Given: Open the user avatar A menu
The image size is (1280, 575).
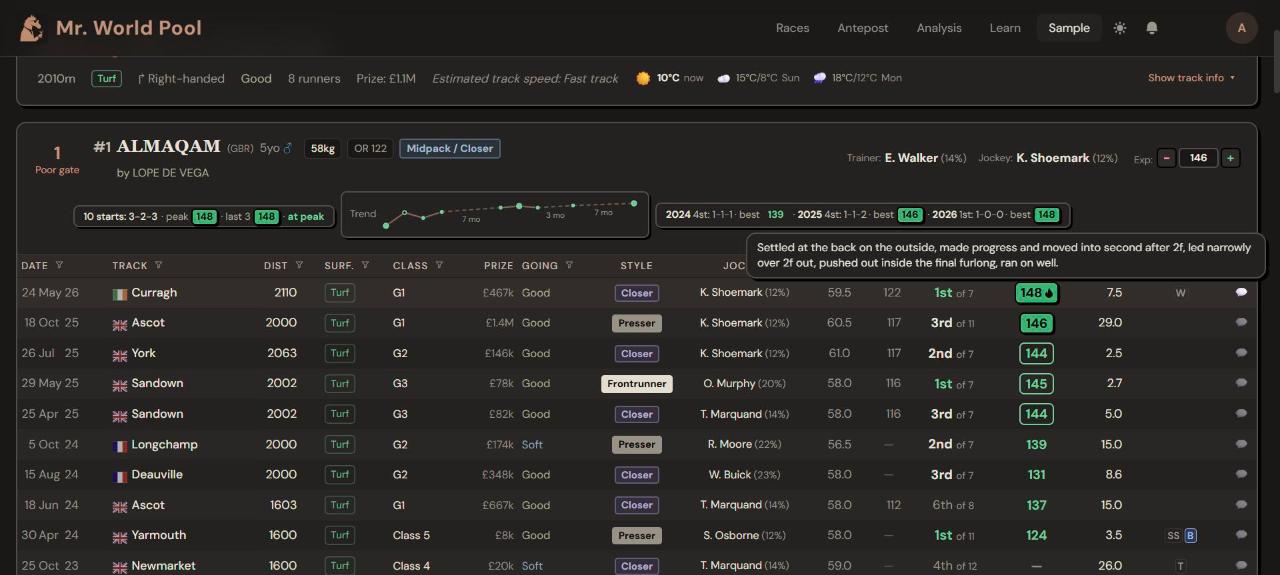Looking at the screenshot, I should click(x=1242, y=28).
